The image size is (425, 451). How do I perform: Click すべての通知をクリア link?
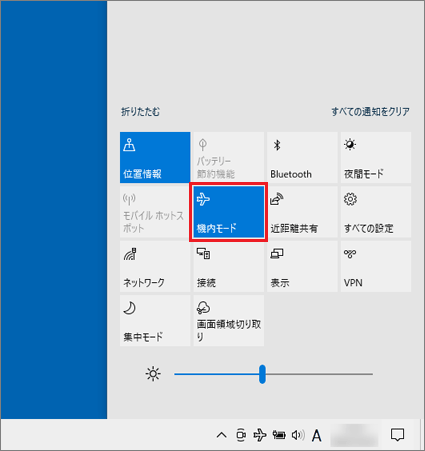(x=370, y=112)
